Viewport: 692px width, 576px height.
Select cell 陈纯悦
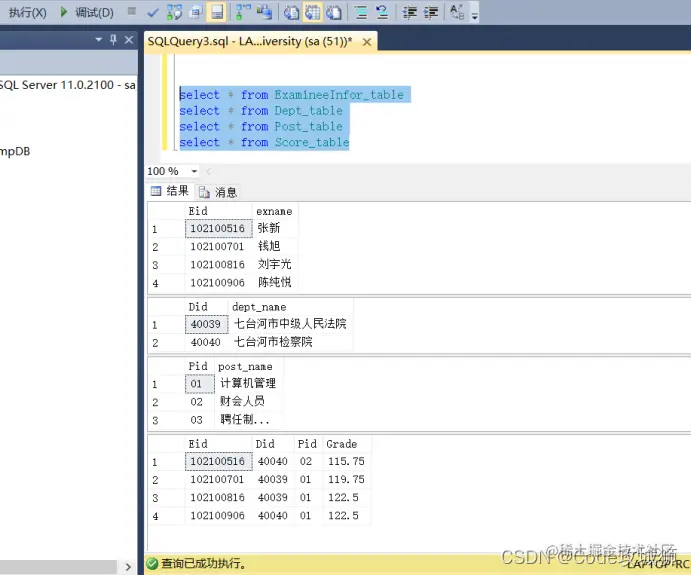click(275, 283)
